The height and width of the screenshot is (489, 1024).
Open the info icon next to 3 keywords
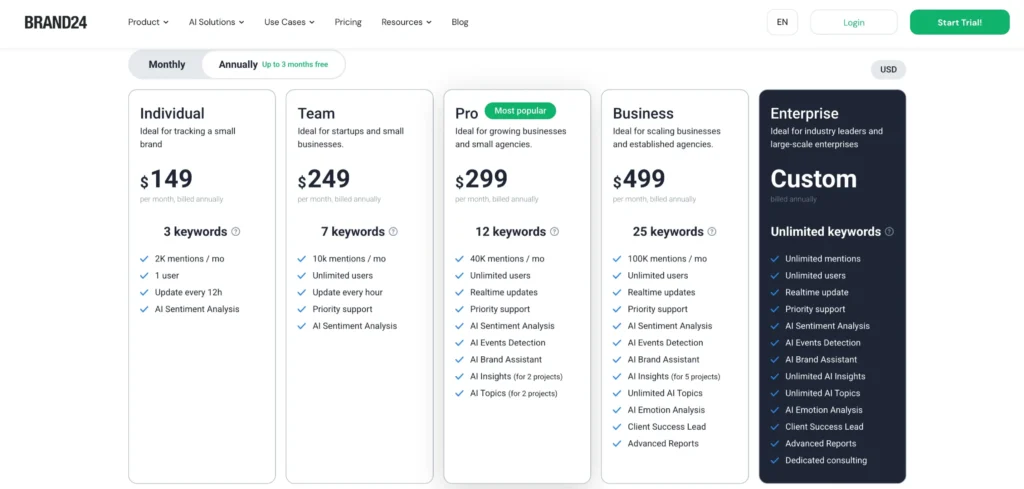[x=236, y=232]
